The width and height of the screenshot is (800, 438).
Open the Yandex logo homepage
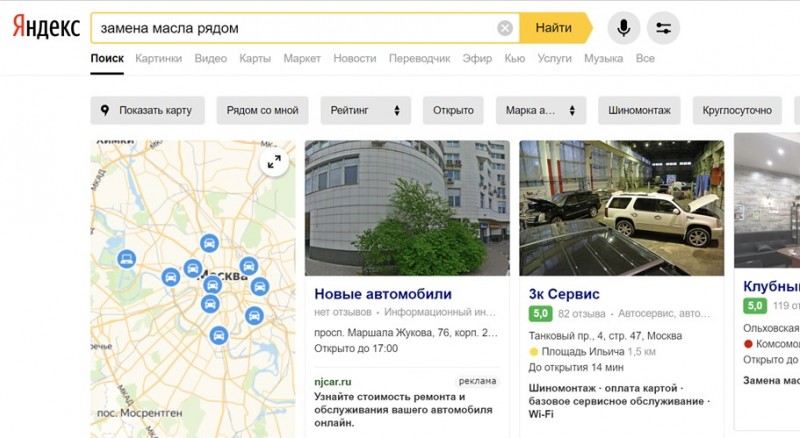tap(46, 27)
